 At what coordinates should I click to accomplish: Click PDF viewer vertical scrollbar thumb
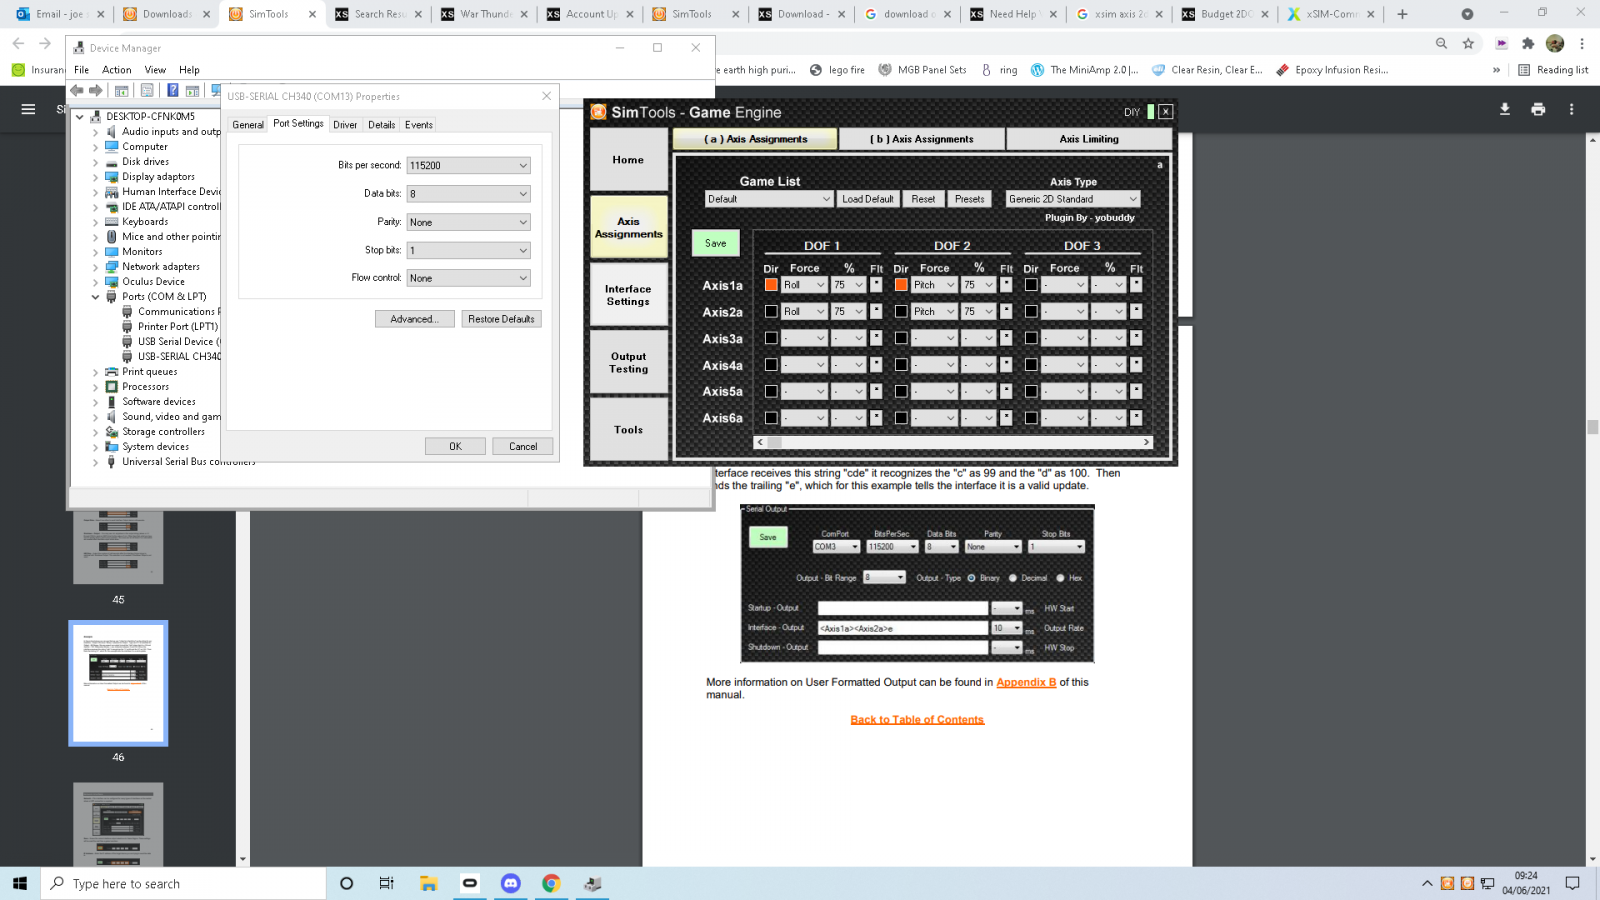1592,427
